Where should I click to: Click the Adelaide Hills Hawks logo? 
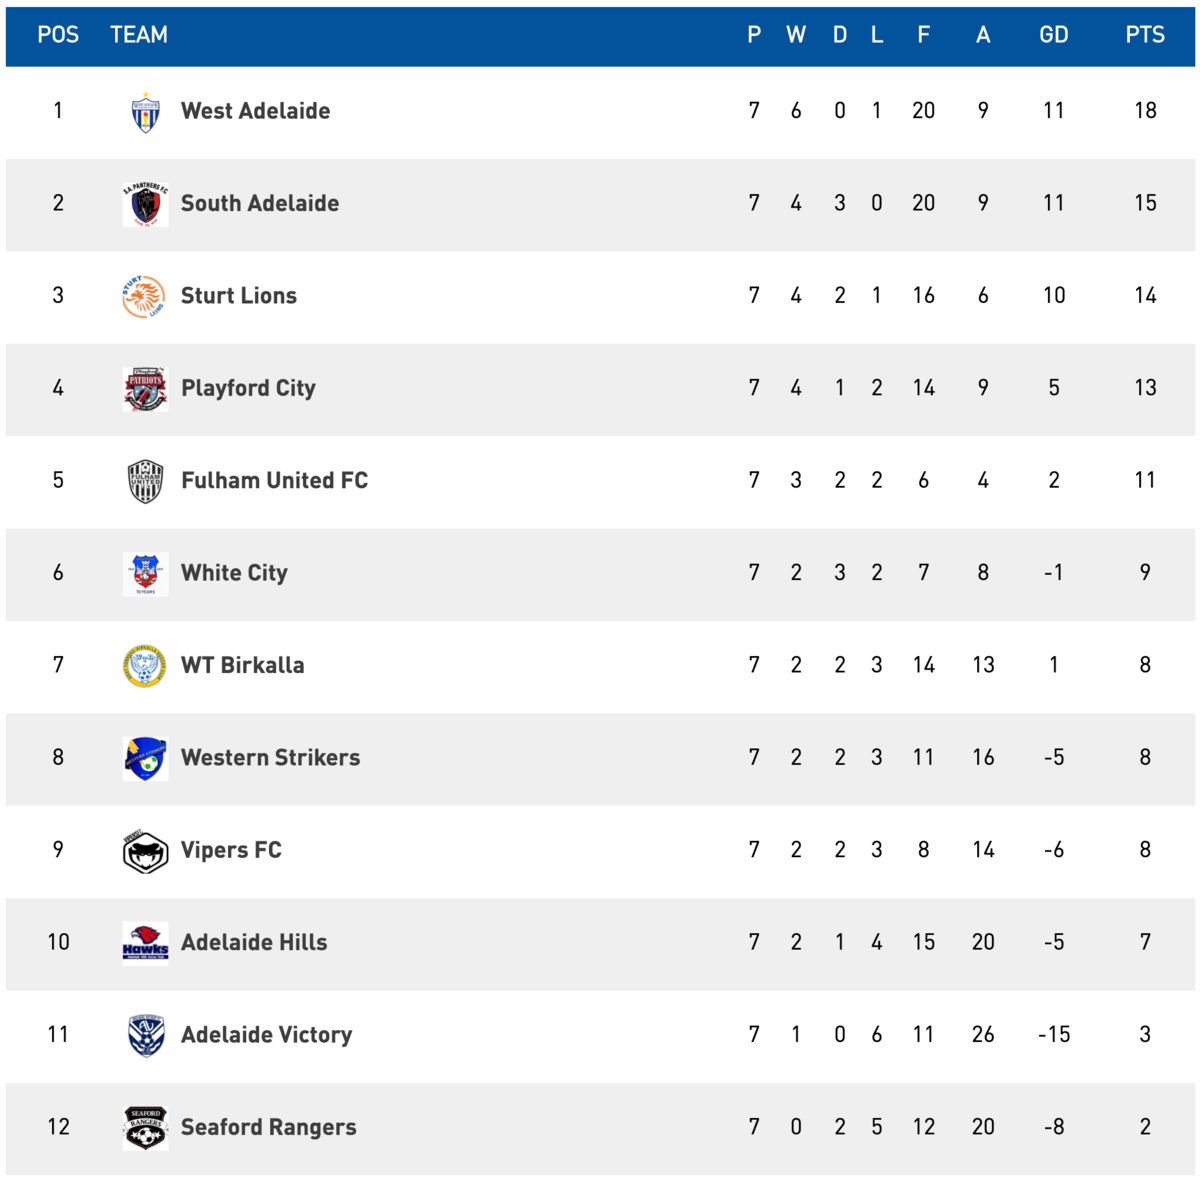146,943
